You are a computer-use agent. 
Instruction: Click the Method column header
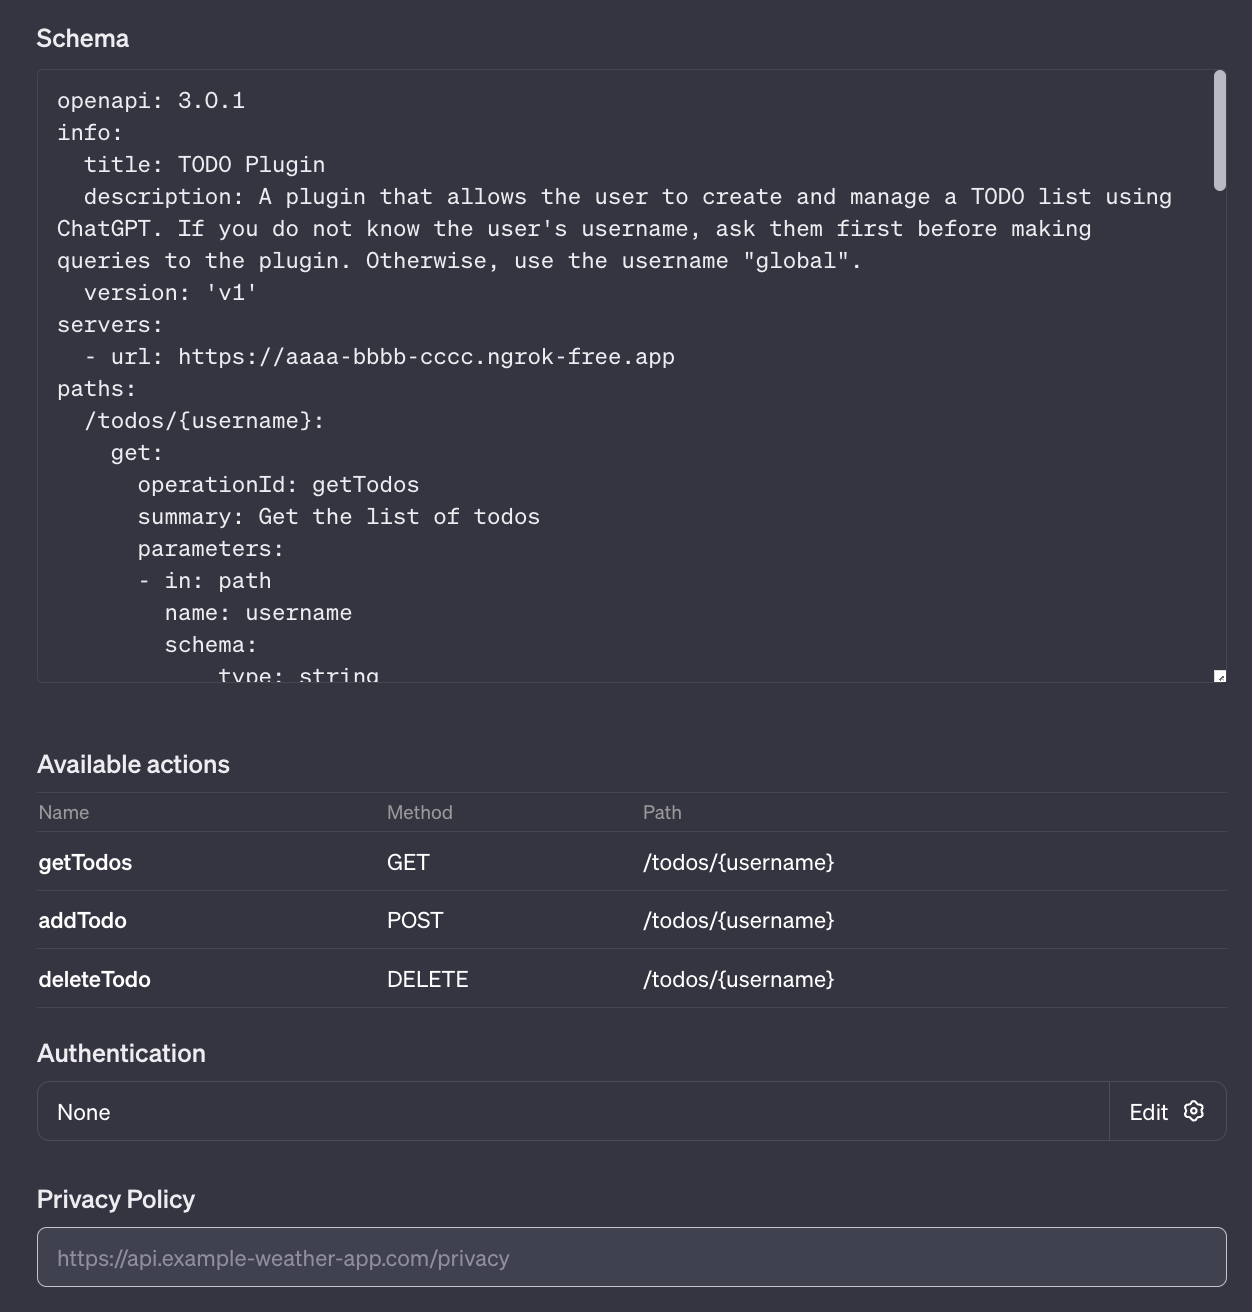point(420,812)
